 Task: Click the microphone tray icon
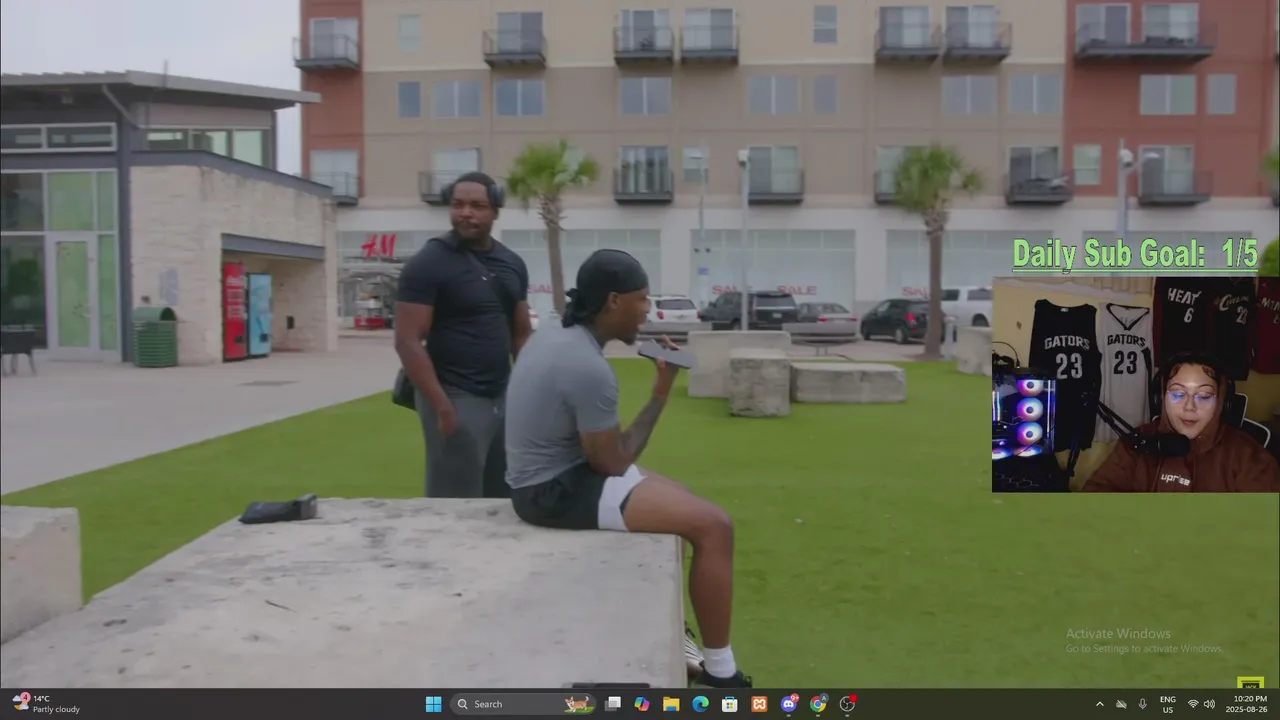[x=1142, y=704]
